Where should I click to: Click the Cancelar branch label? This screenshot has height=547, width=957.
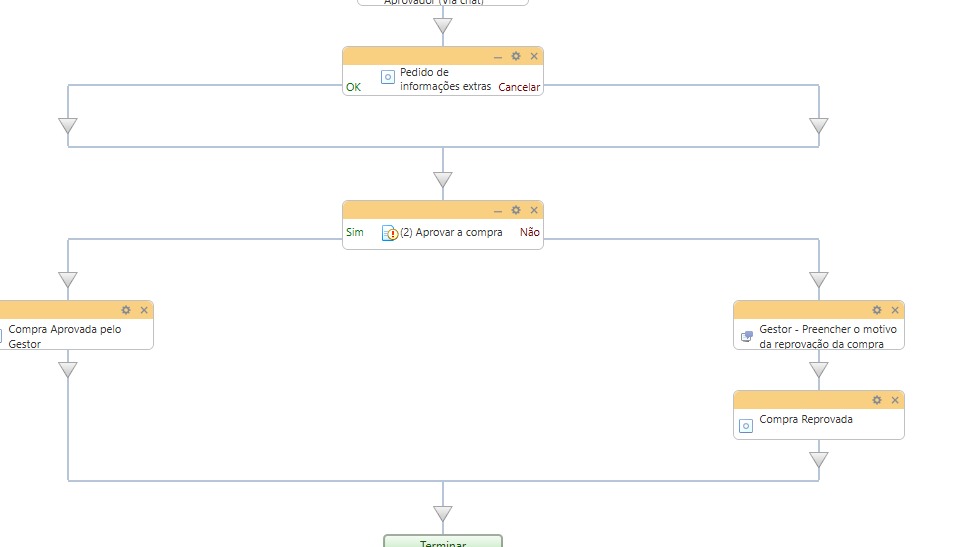pyautogui.click(x=519, y=87)
